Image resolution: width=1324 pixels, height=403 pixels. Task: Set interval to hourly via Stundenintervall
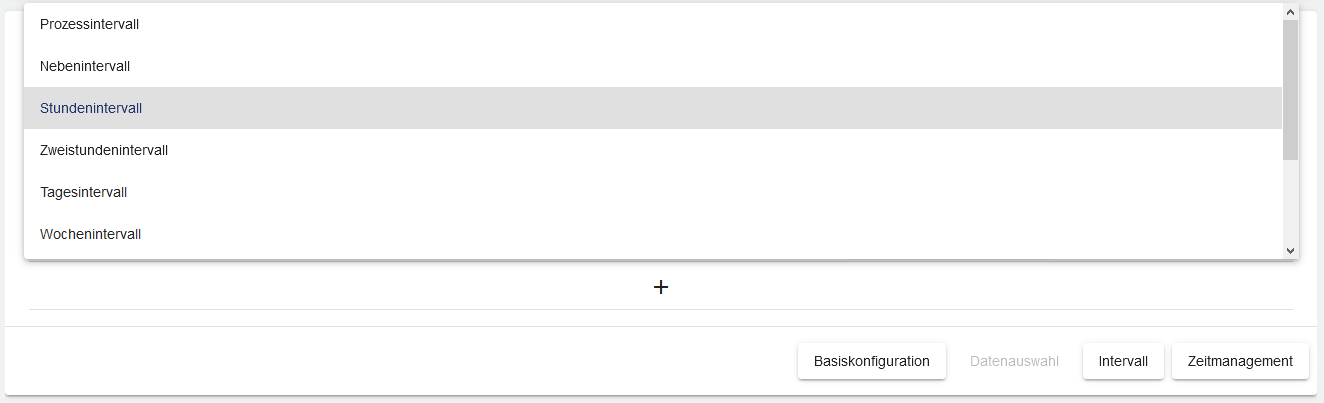[91, 108]
